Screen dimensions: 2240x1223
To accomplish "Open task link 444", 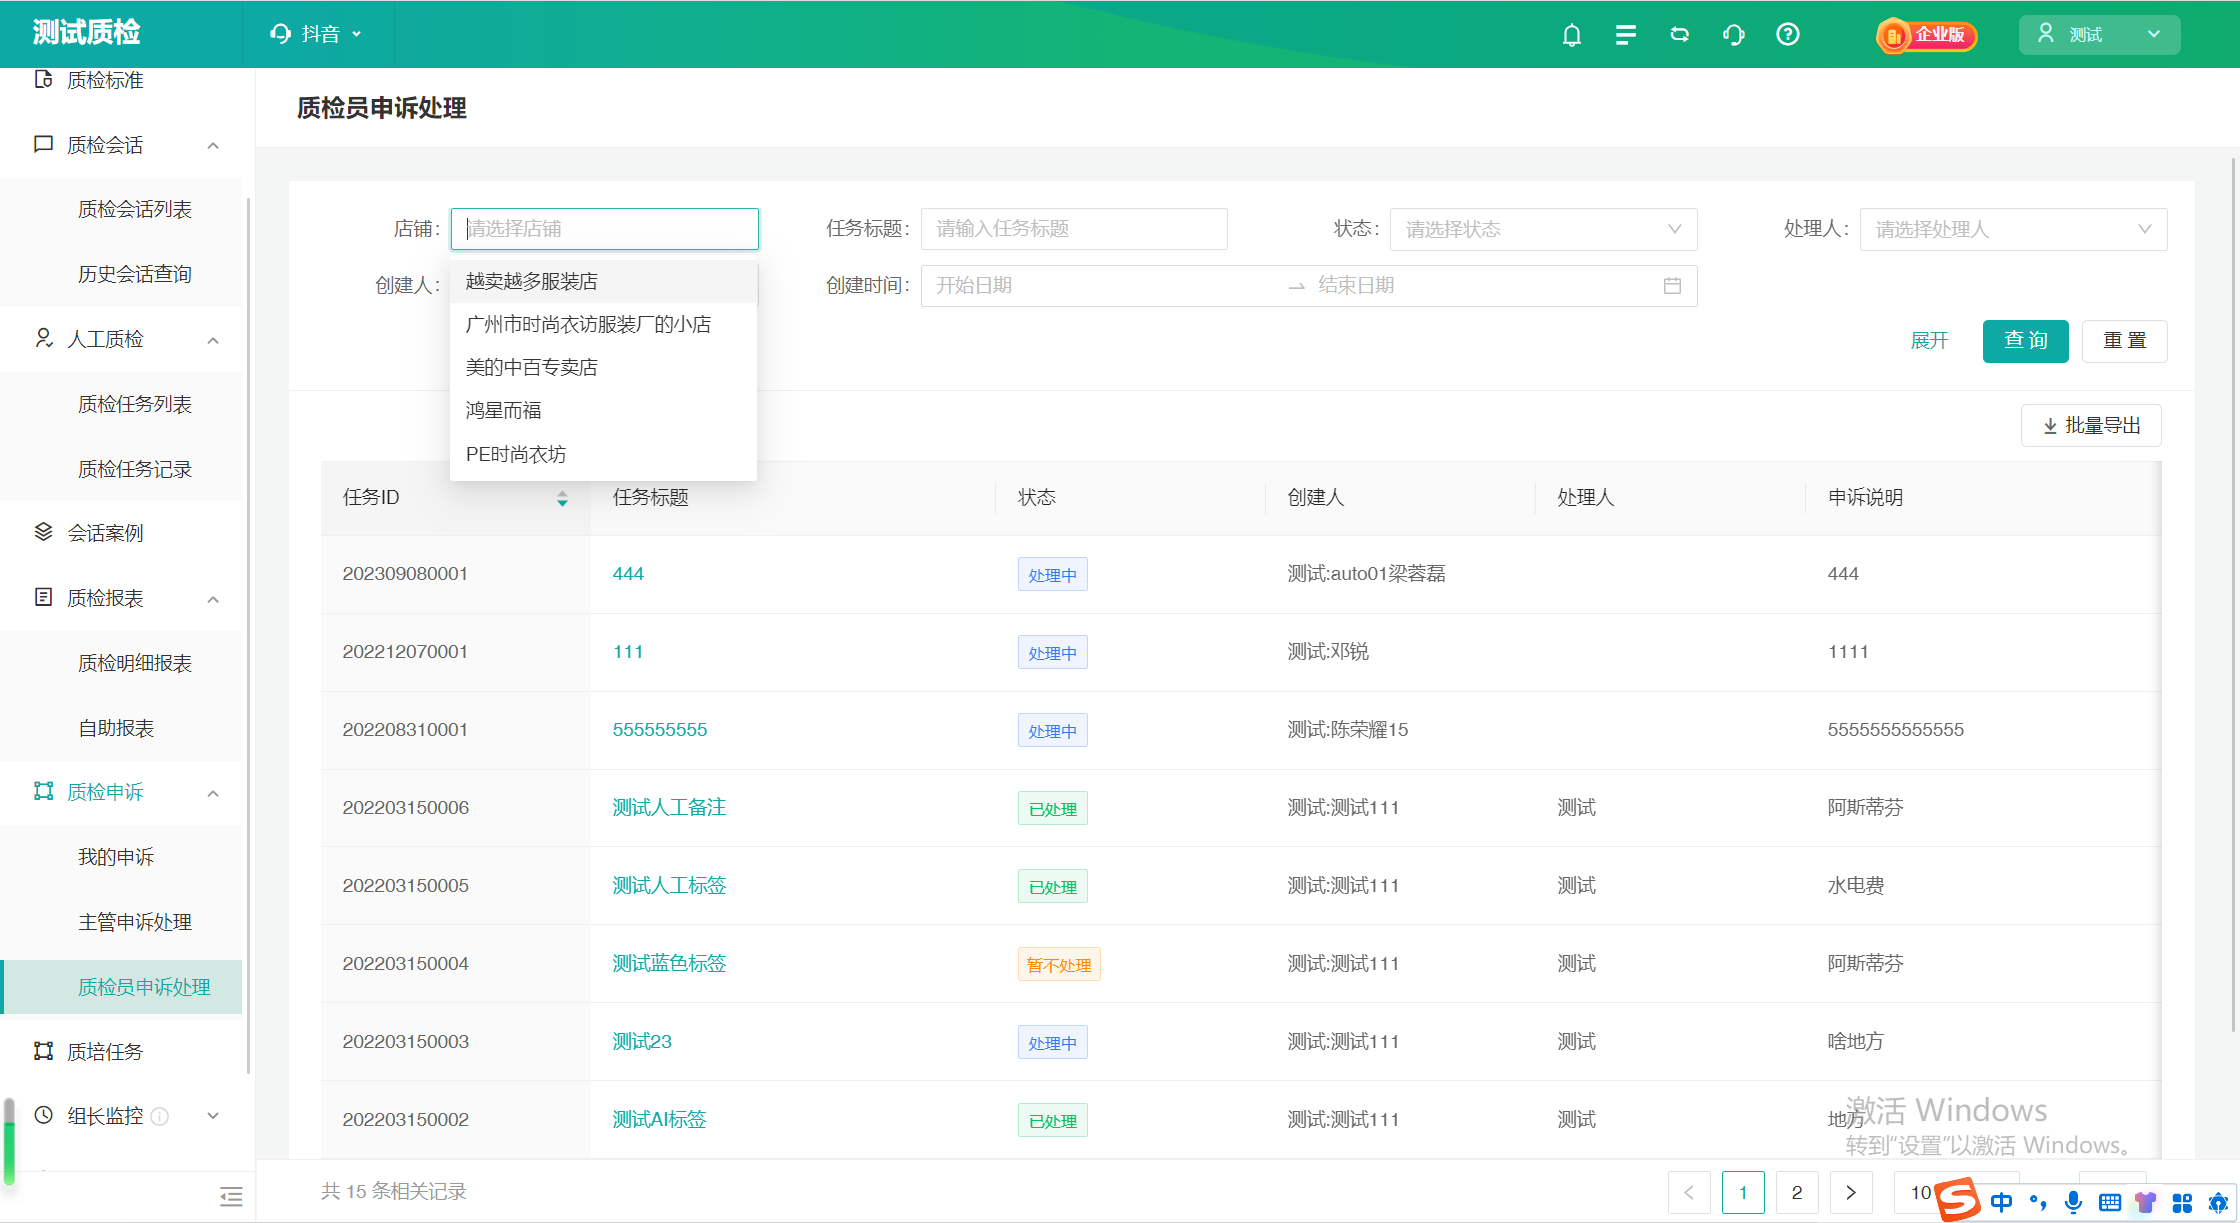I will pyautogui.click(x=628, y=574).
